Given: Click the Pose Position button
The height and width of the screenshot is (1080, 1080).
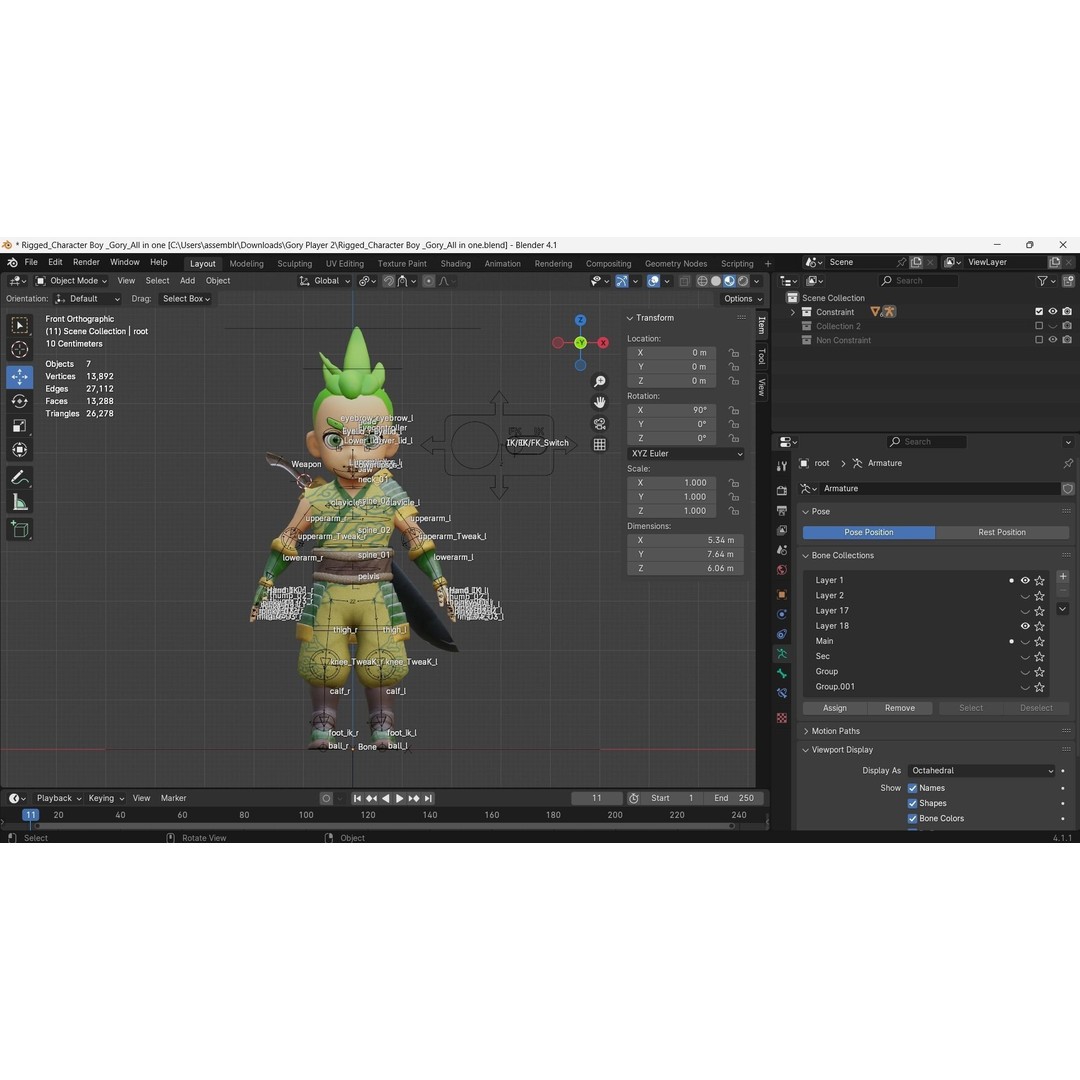Looking at the screenshot, I should click(x=869, y=532).
